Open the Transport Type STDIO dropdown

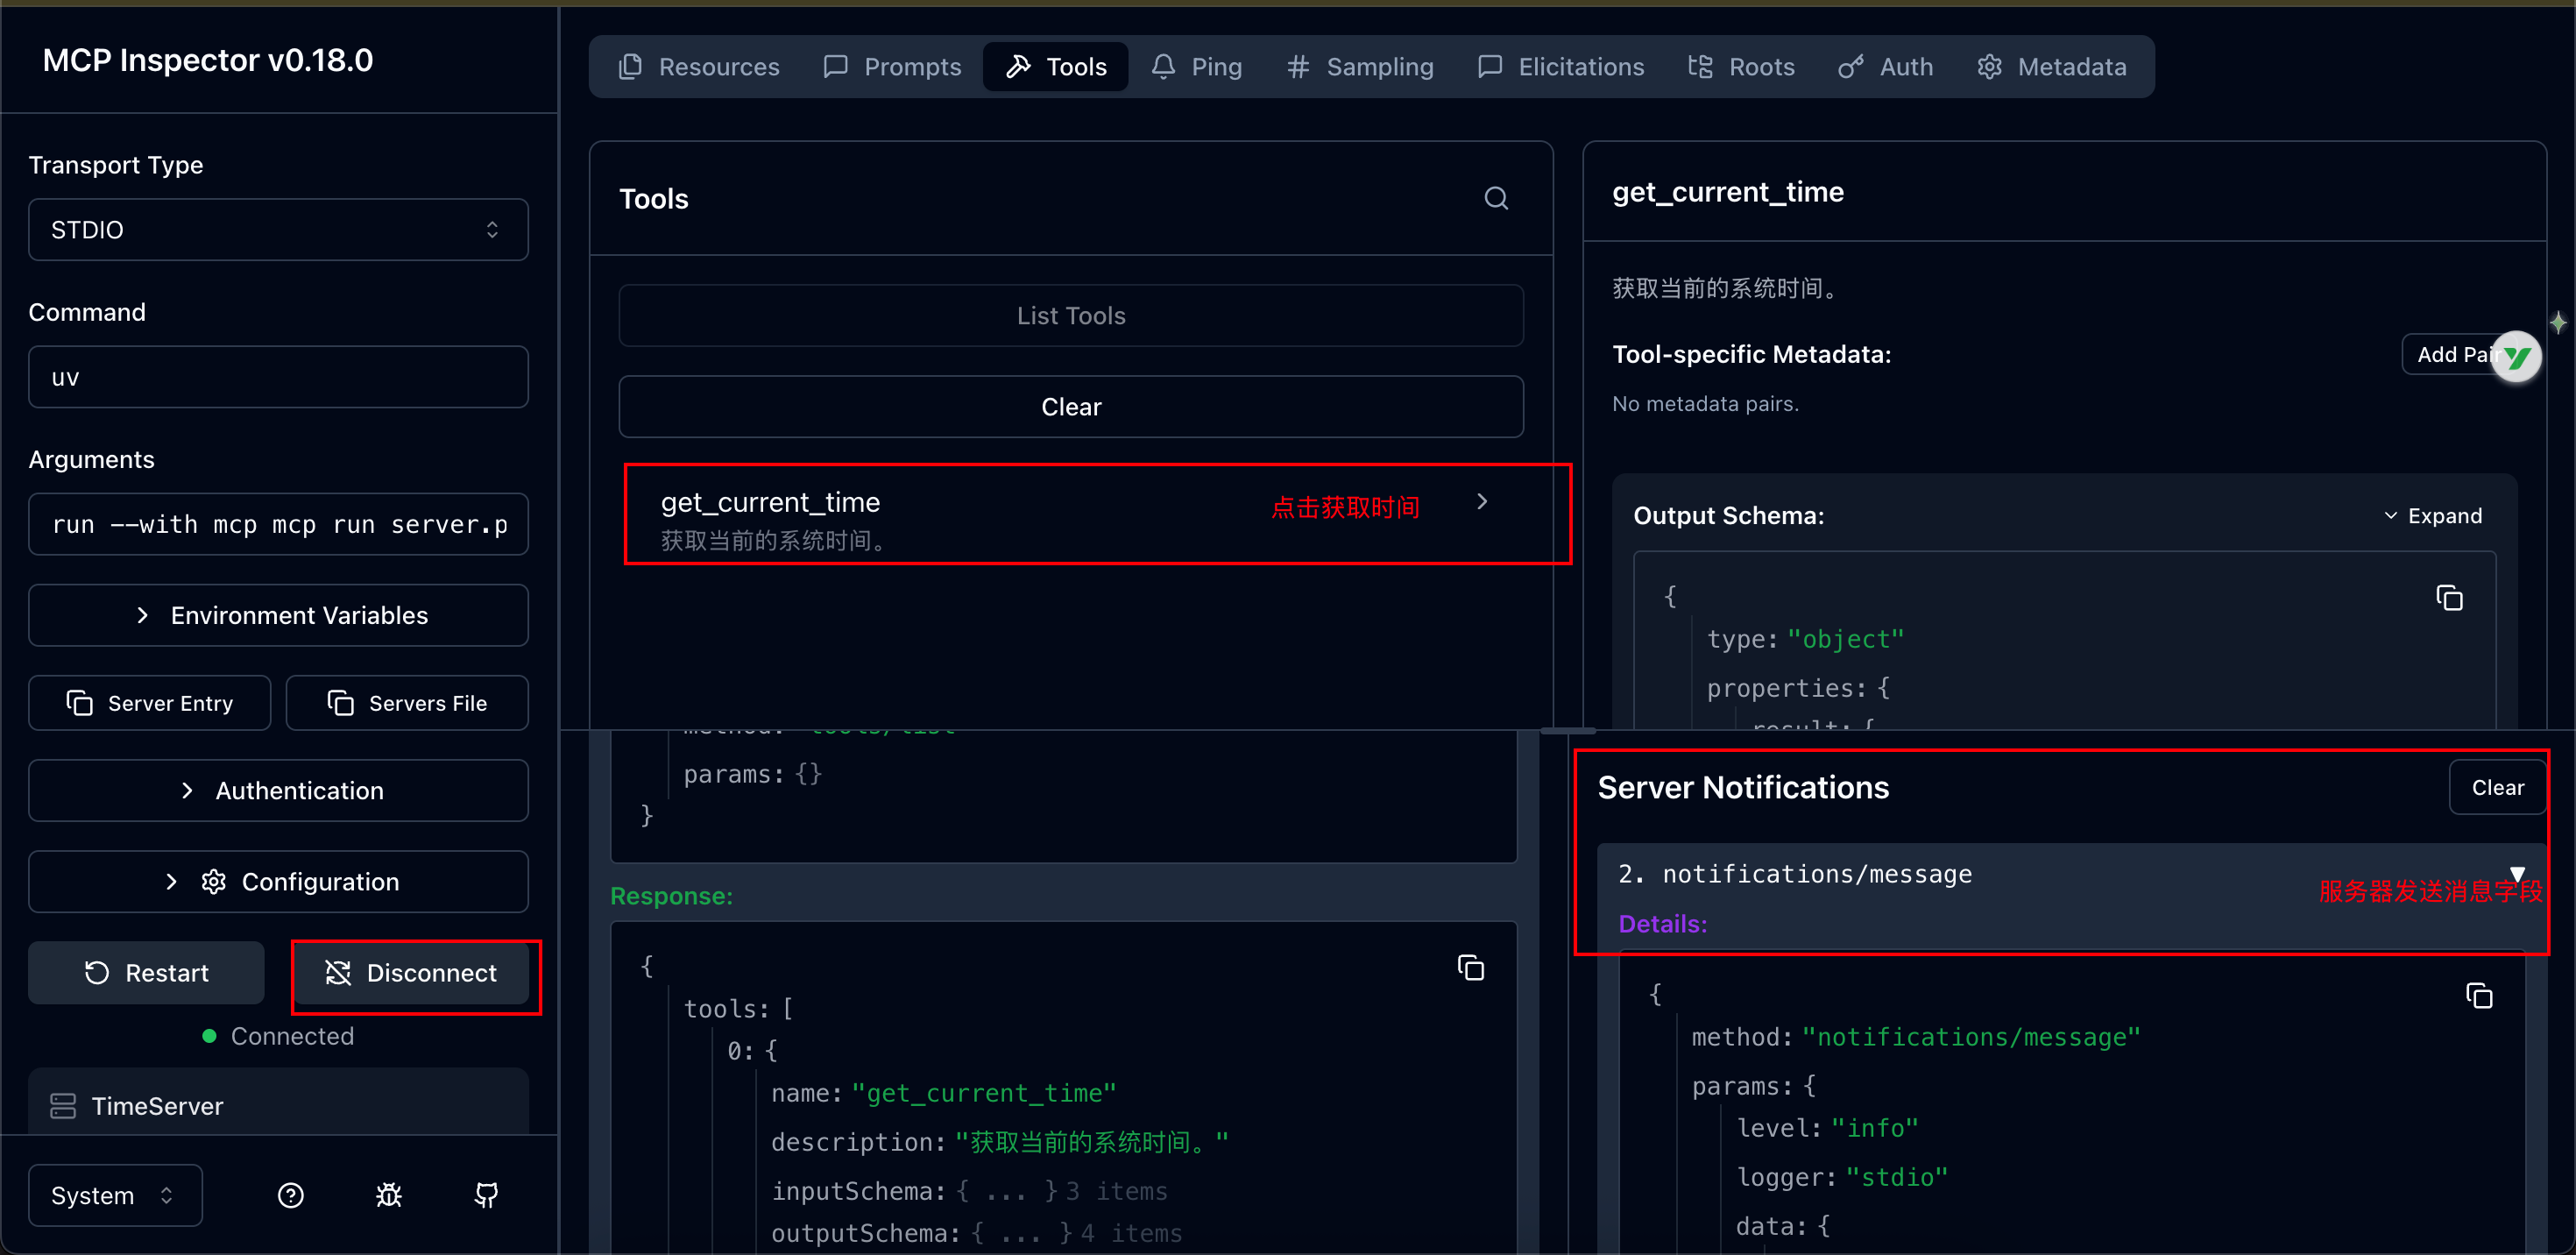click(x=278, y=230)
